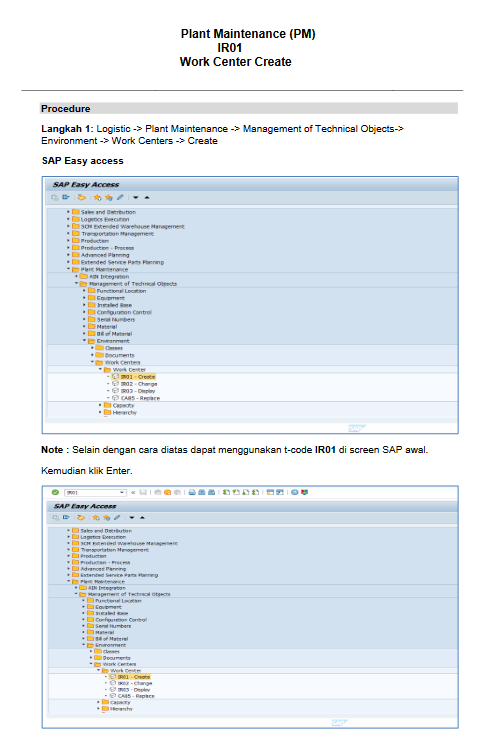Select Bill of Material folder in upper tree
The height and width of the screenshot is (734, 494).
pos(110,334)
